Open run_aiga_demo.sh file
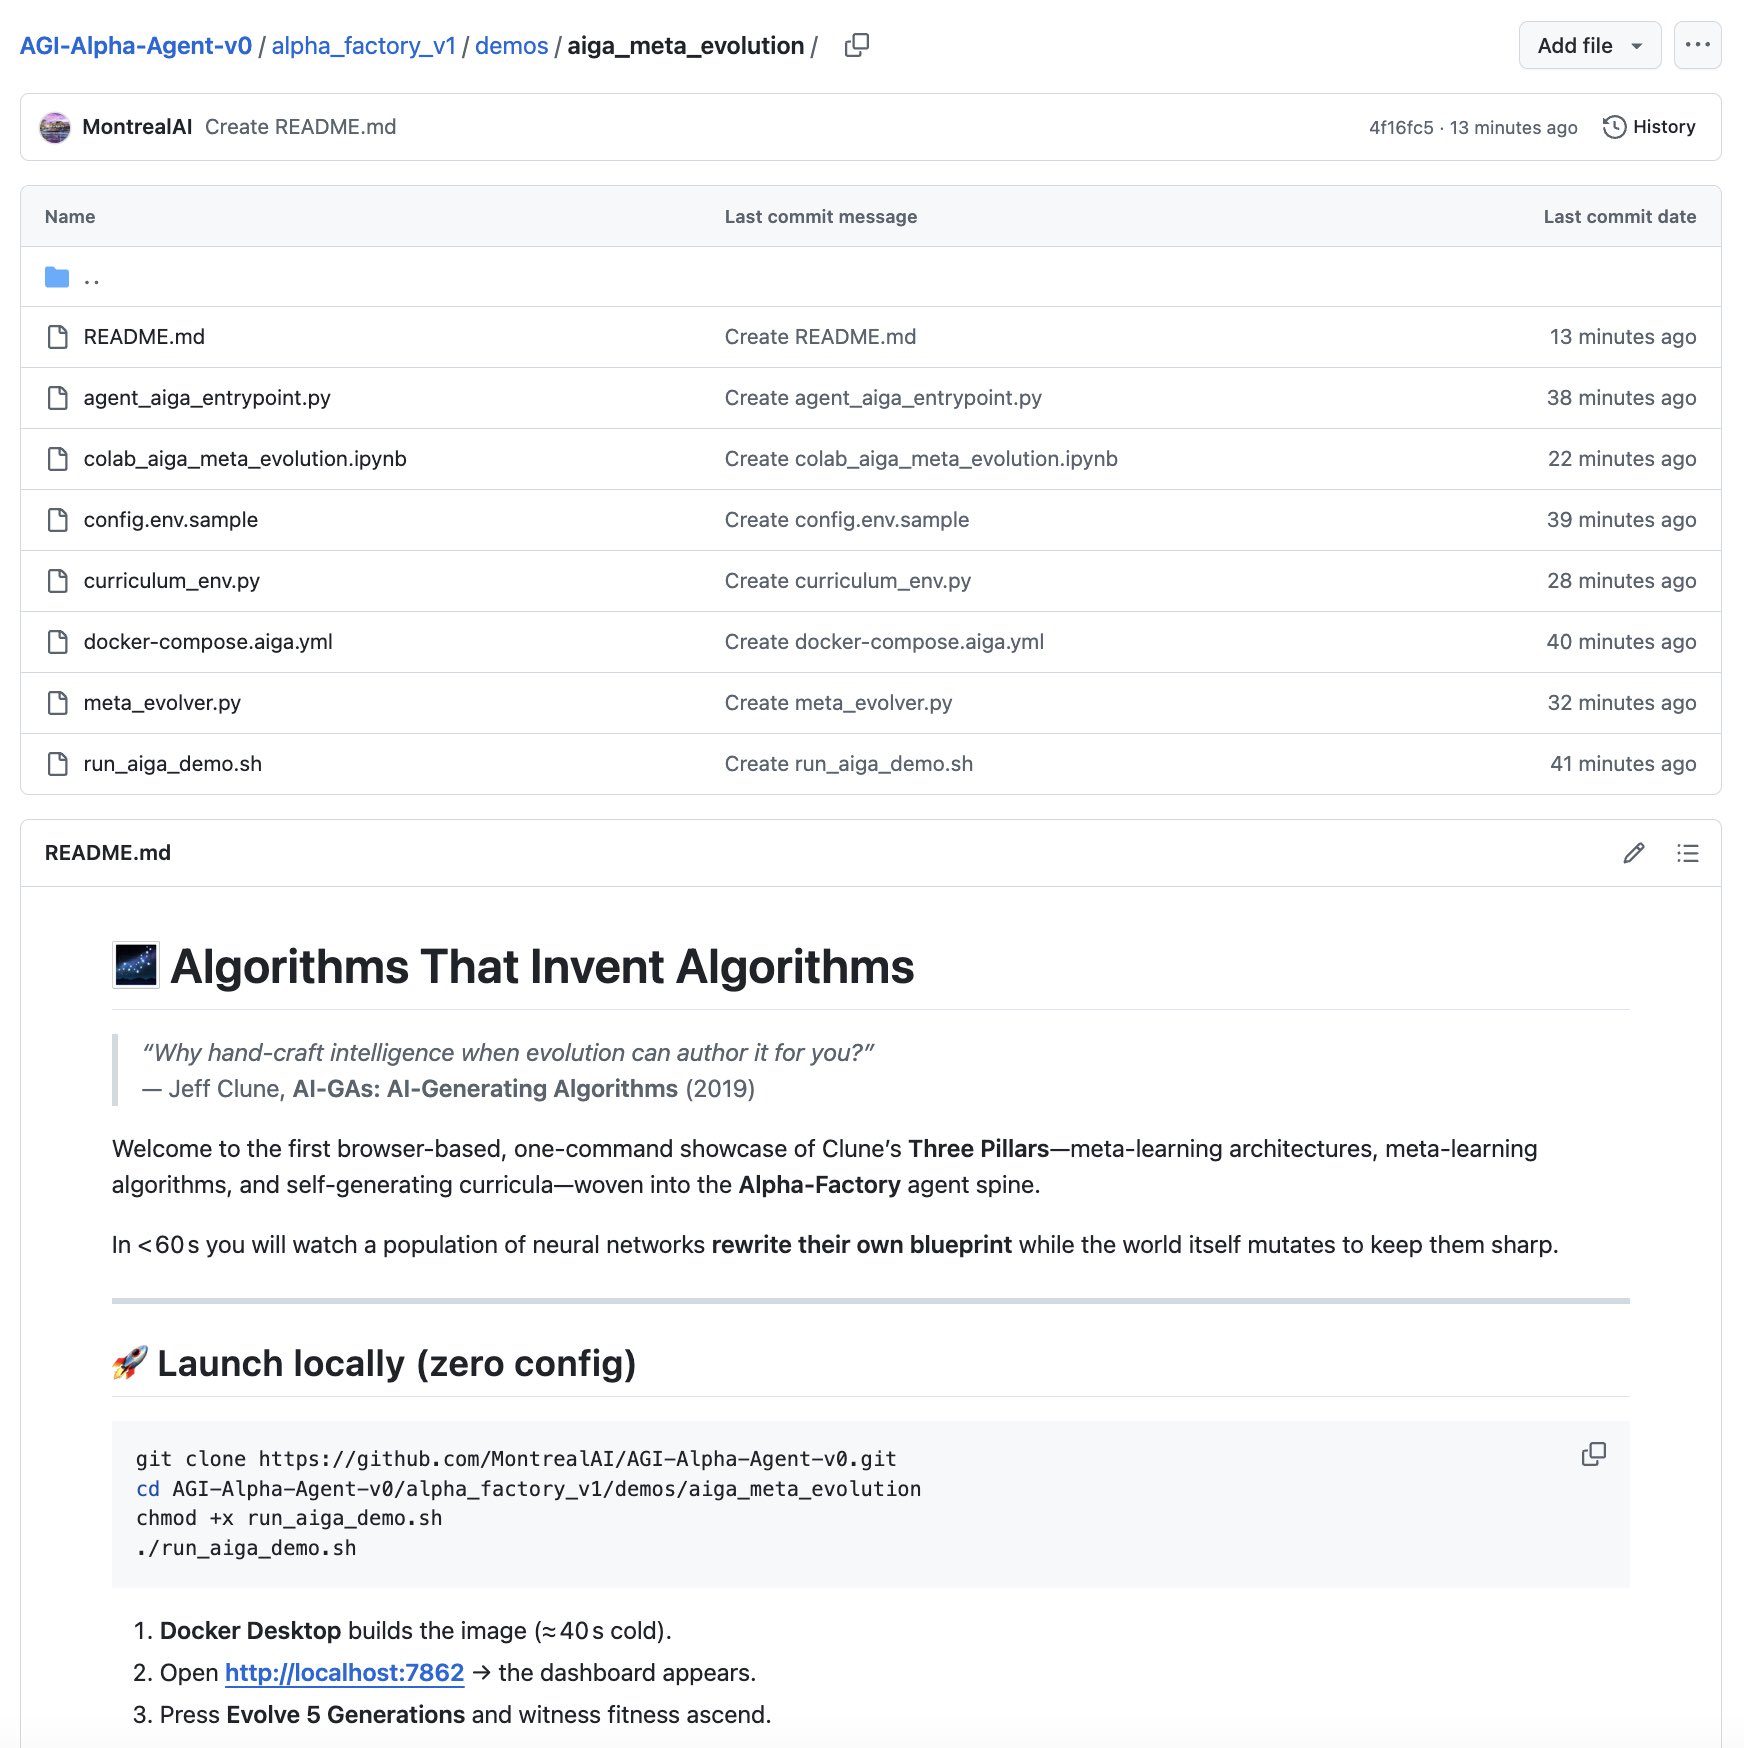Image resolution: width=1744 pixels, height=1748 pixels. click(173, 764)
